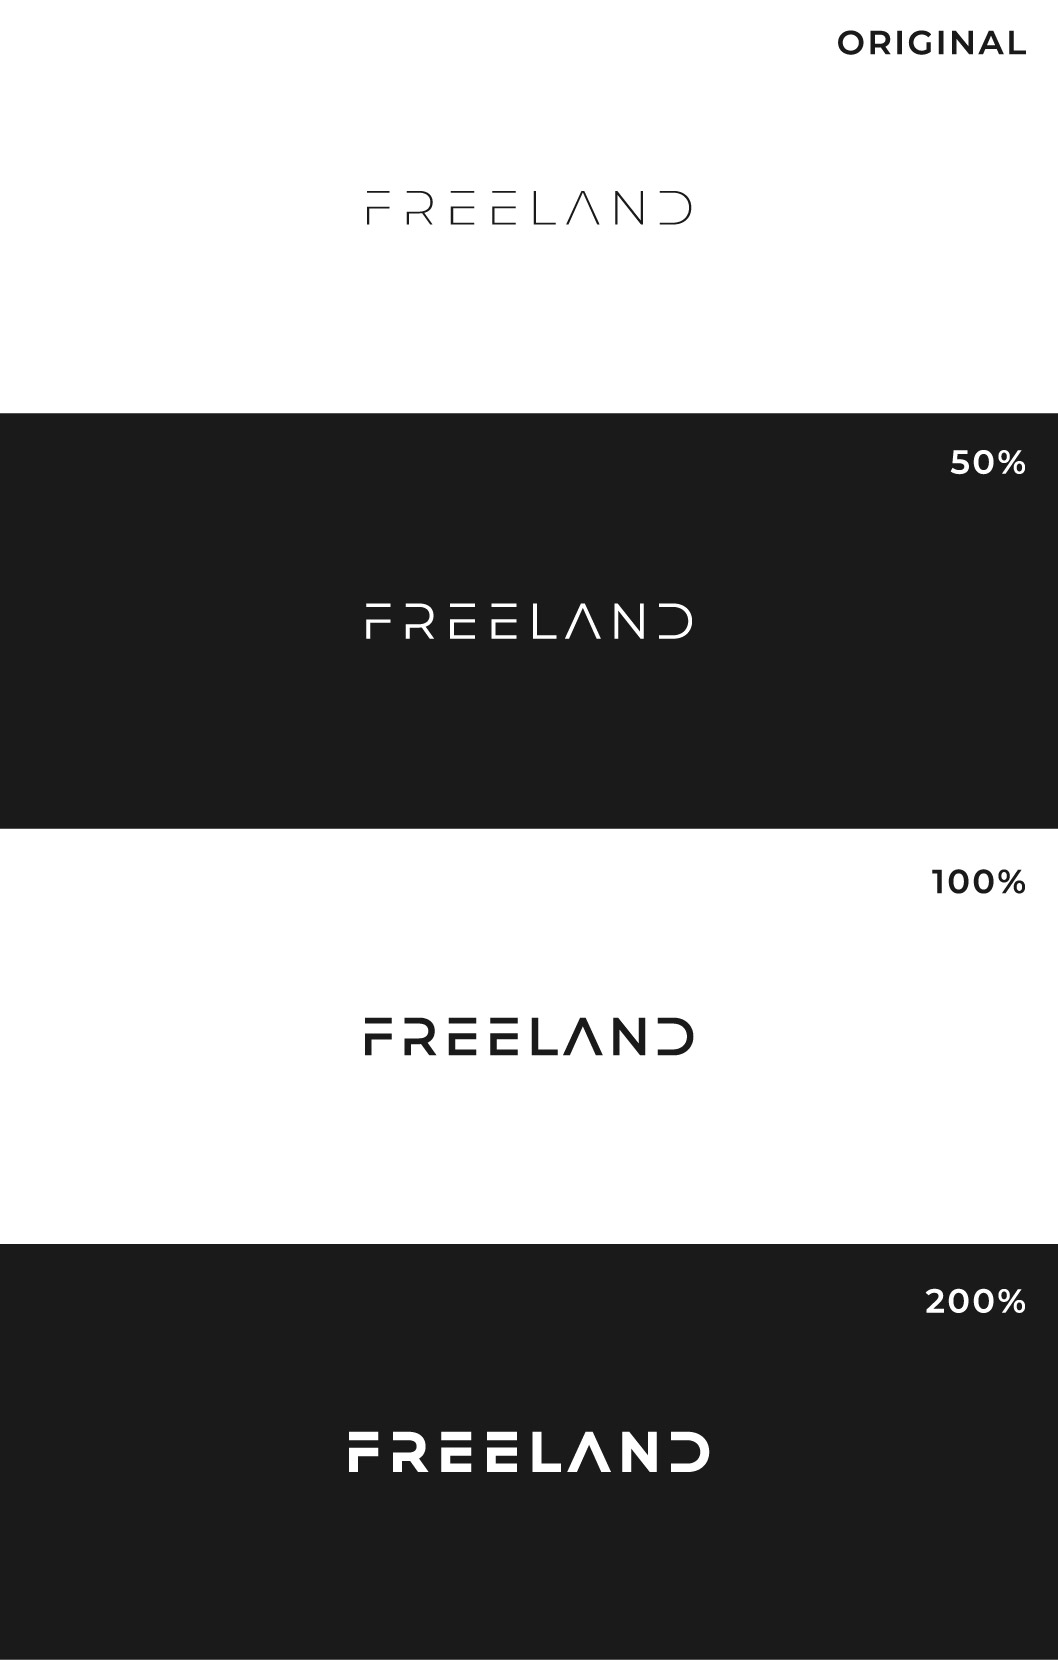Click the 200% label
This screenshot has width=1058, height=1660.
click(975, 1300)
